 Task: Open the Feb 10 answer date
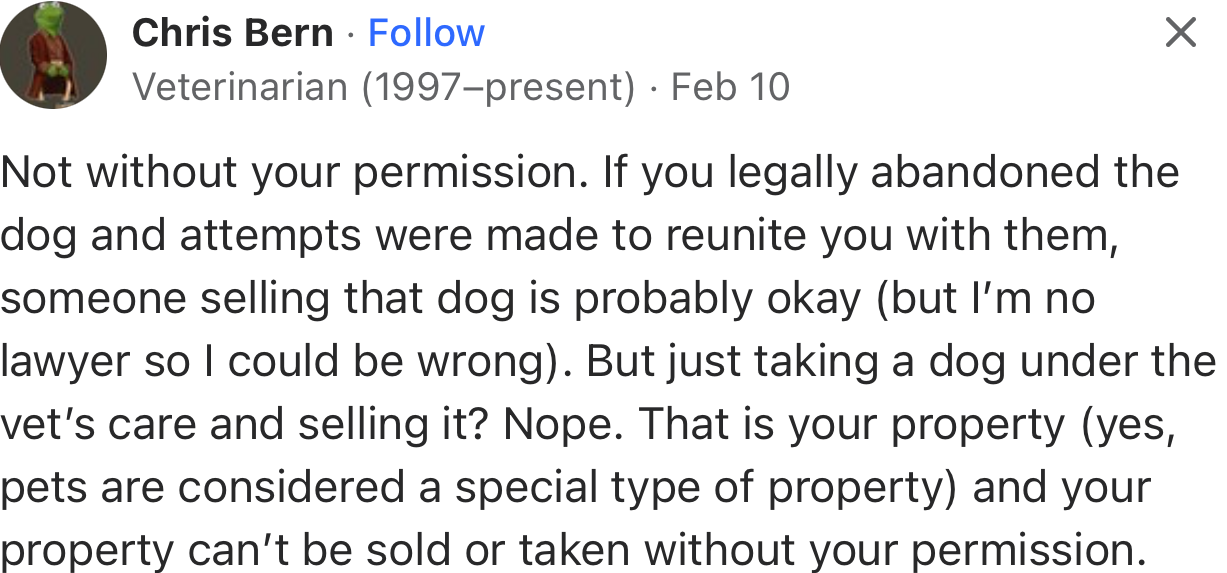[730, 88]
